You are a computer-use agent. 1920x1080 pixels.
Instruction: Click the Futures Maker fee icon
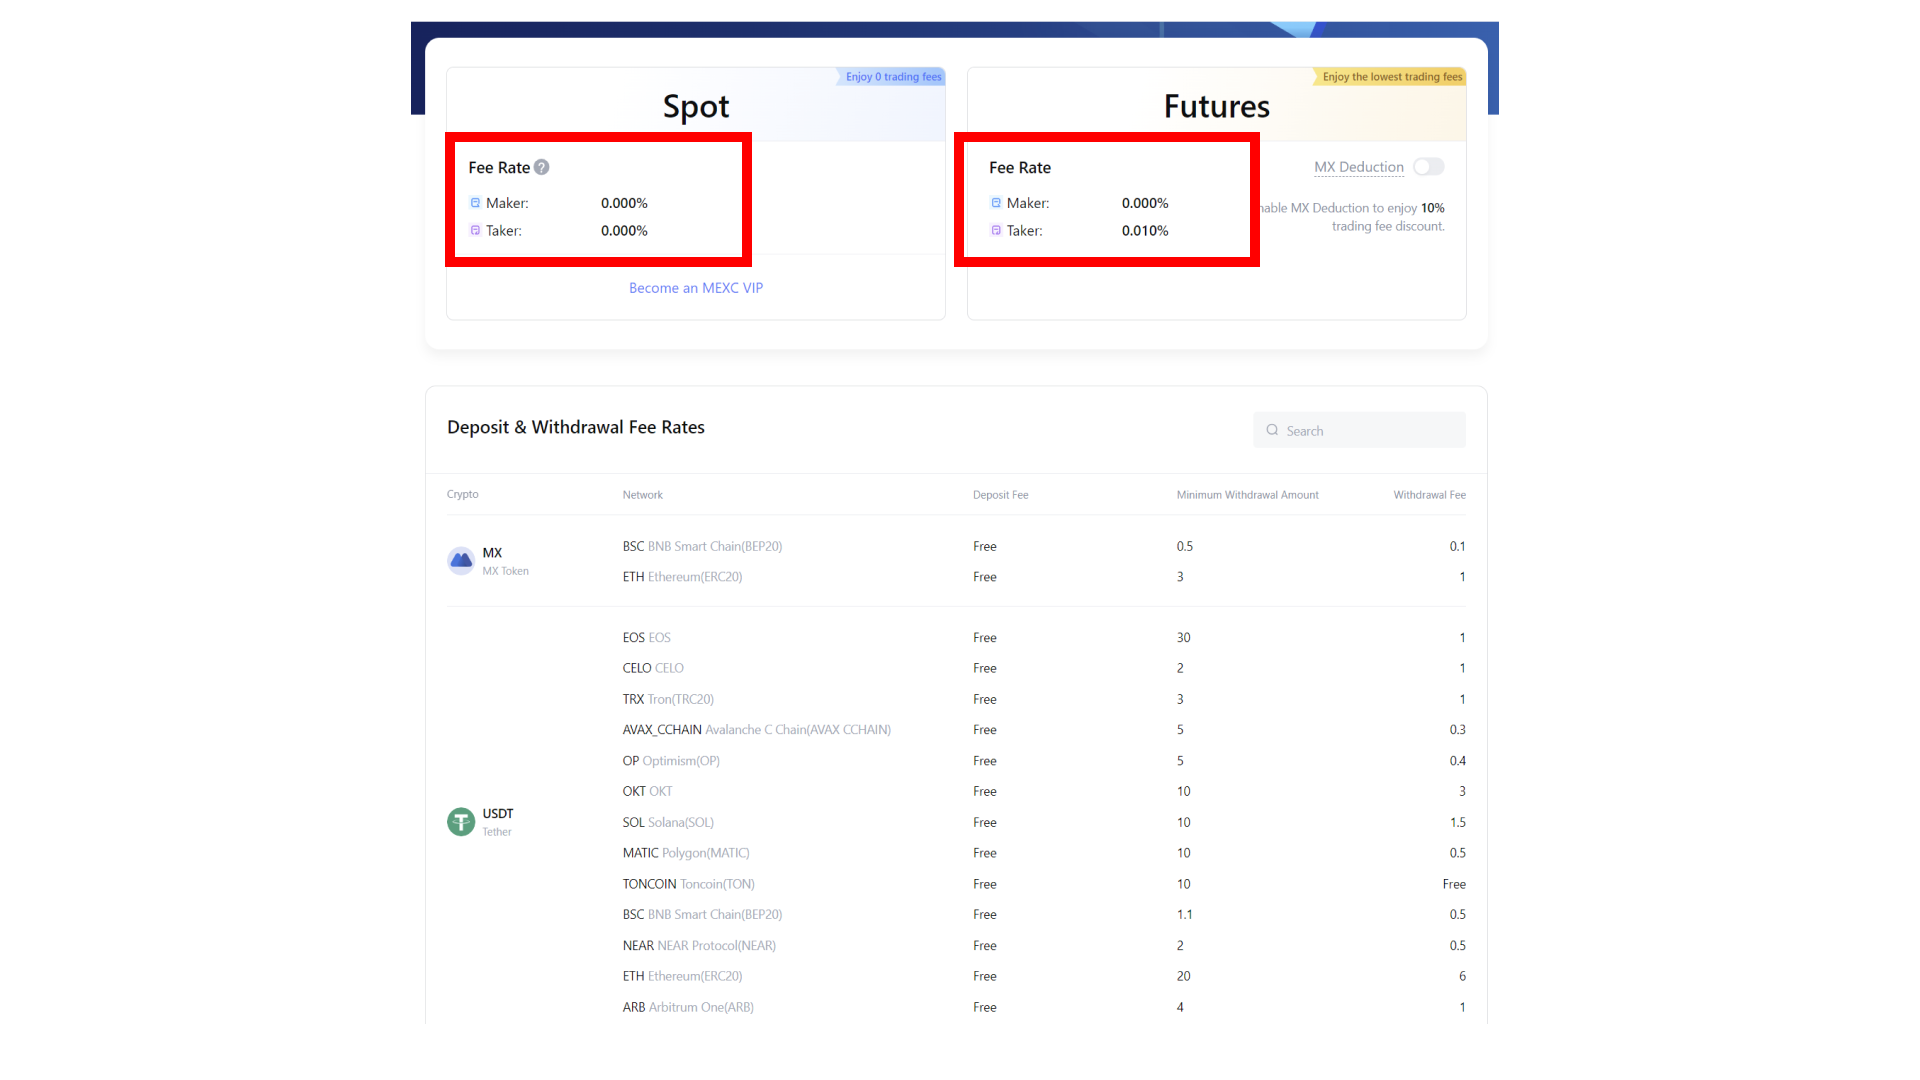point(996,203)
